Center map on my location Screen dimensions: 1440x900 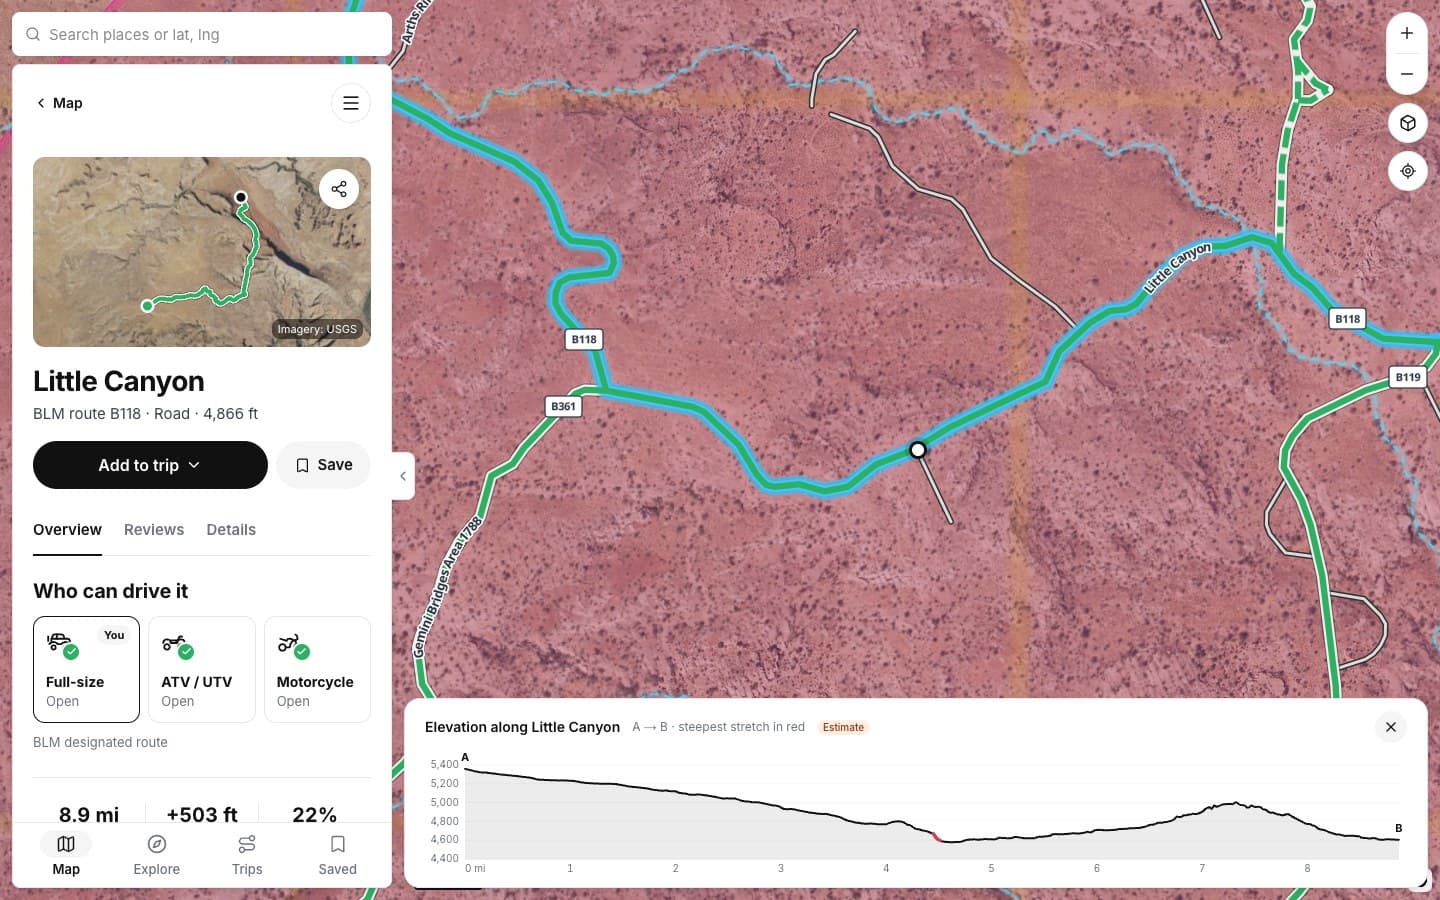(x=1407, y=171)
